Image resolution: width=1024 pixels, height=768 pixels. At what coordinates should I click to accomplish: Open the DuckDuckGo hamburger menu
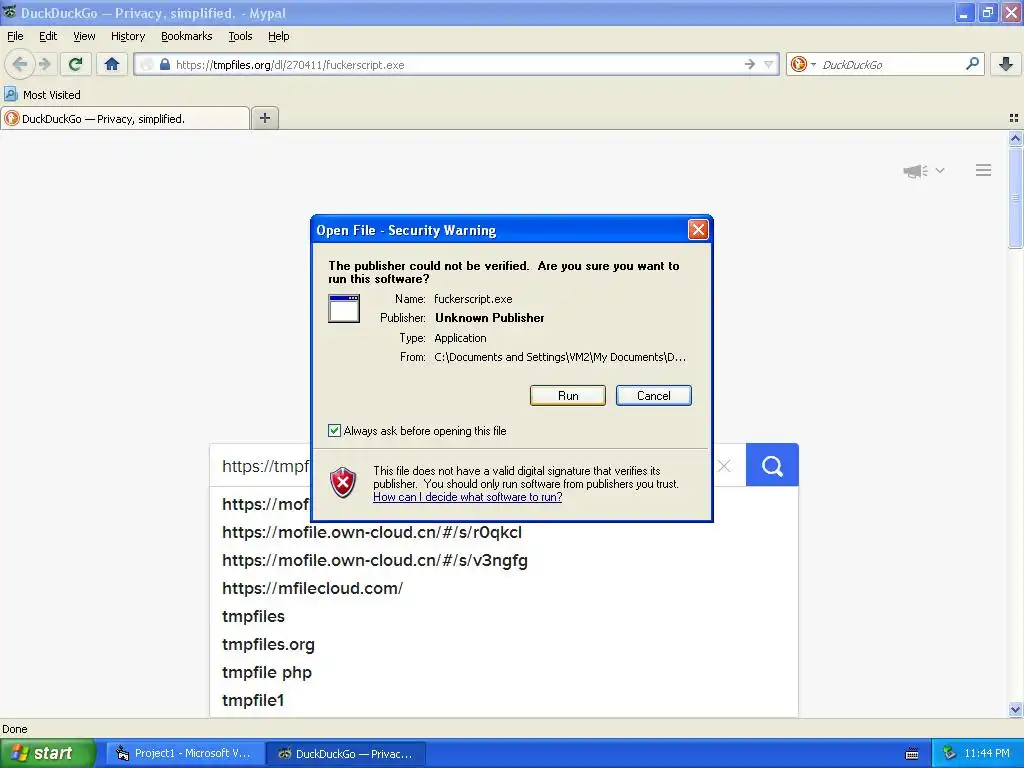(984, 170)
